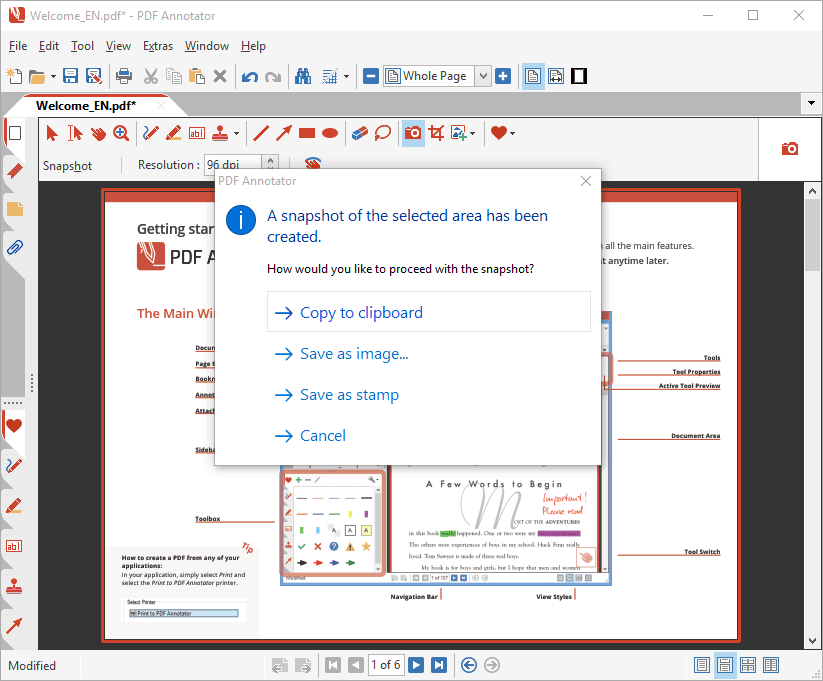Image resolution: width=823 pixels, height=681 pixels.
Task: Select the Text box tool in the toolbar
Action: point(197,133)
